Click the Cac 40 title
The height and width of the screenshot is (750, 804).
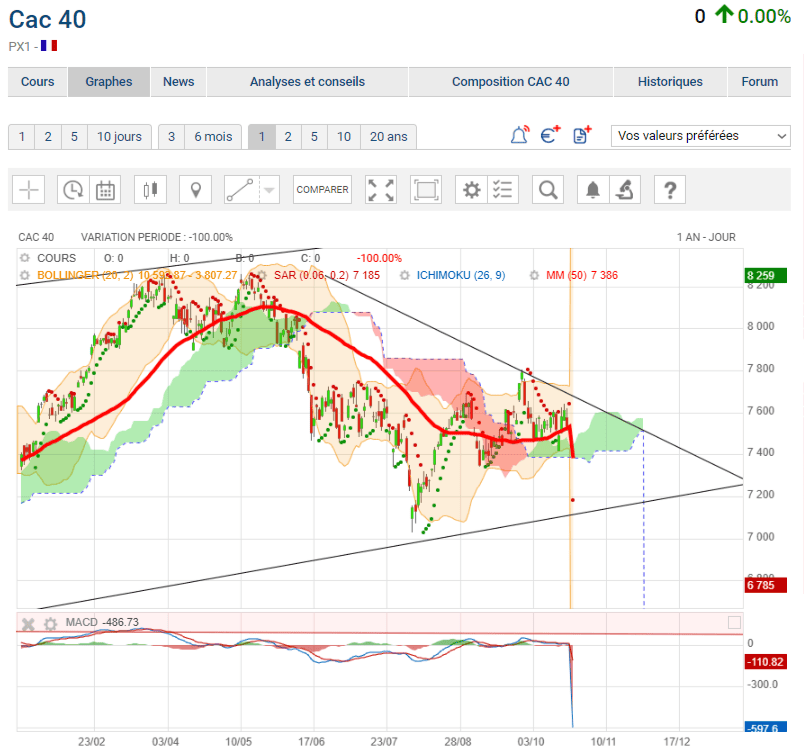click(x=48, y=20)
